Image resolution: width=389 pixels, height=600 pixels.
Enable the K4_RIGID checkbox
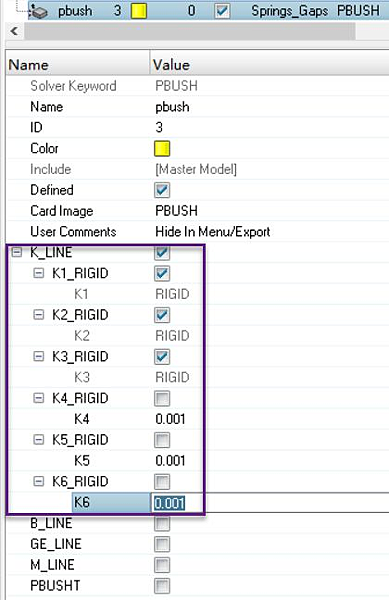point(162,398)
